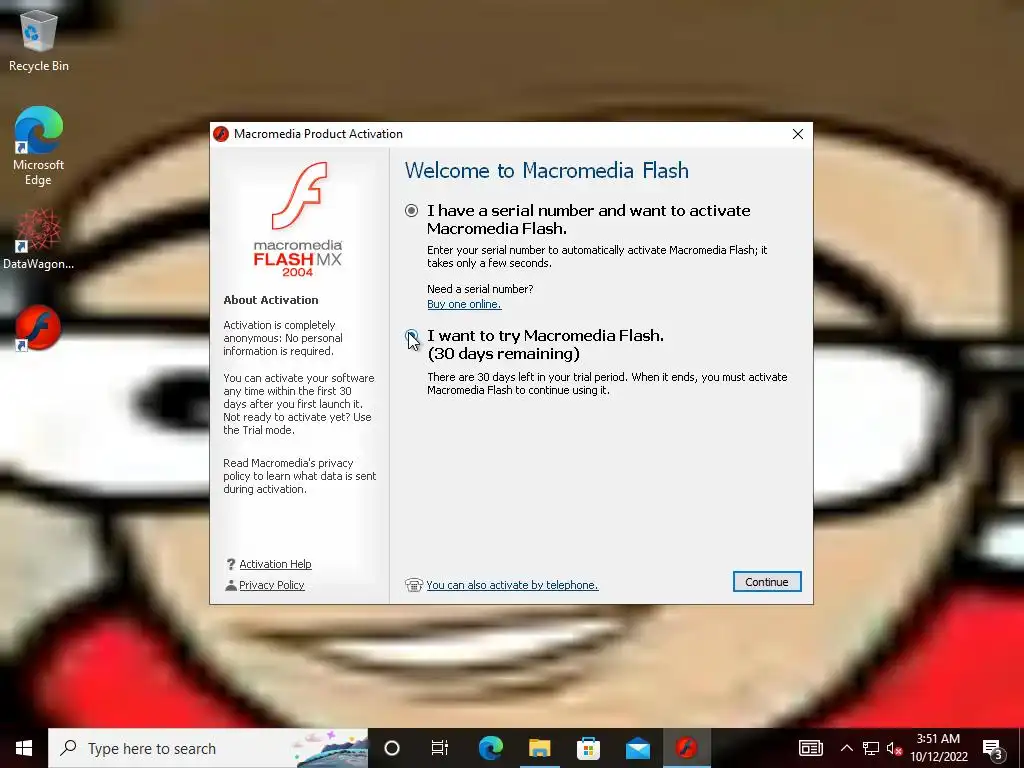Click the Flash icon in the dialog title bar
Image resolution: width=1024 pixels, height=768 pixels.
221,134
